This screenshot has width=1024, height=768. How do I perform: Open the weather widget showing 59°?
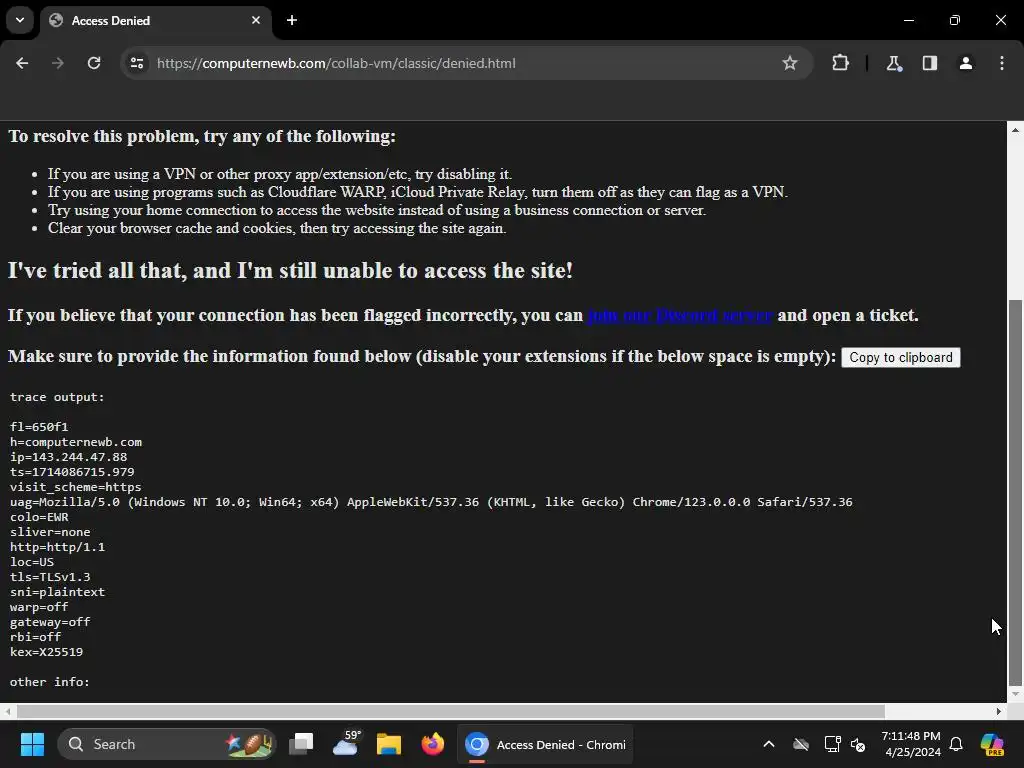[345, 744]
